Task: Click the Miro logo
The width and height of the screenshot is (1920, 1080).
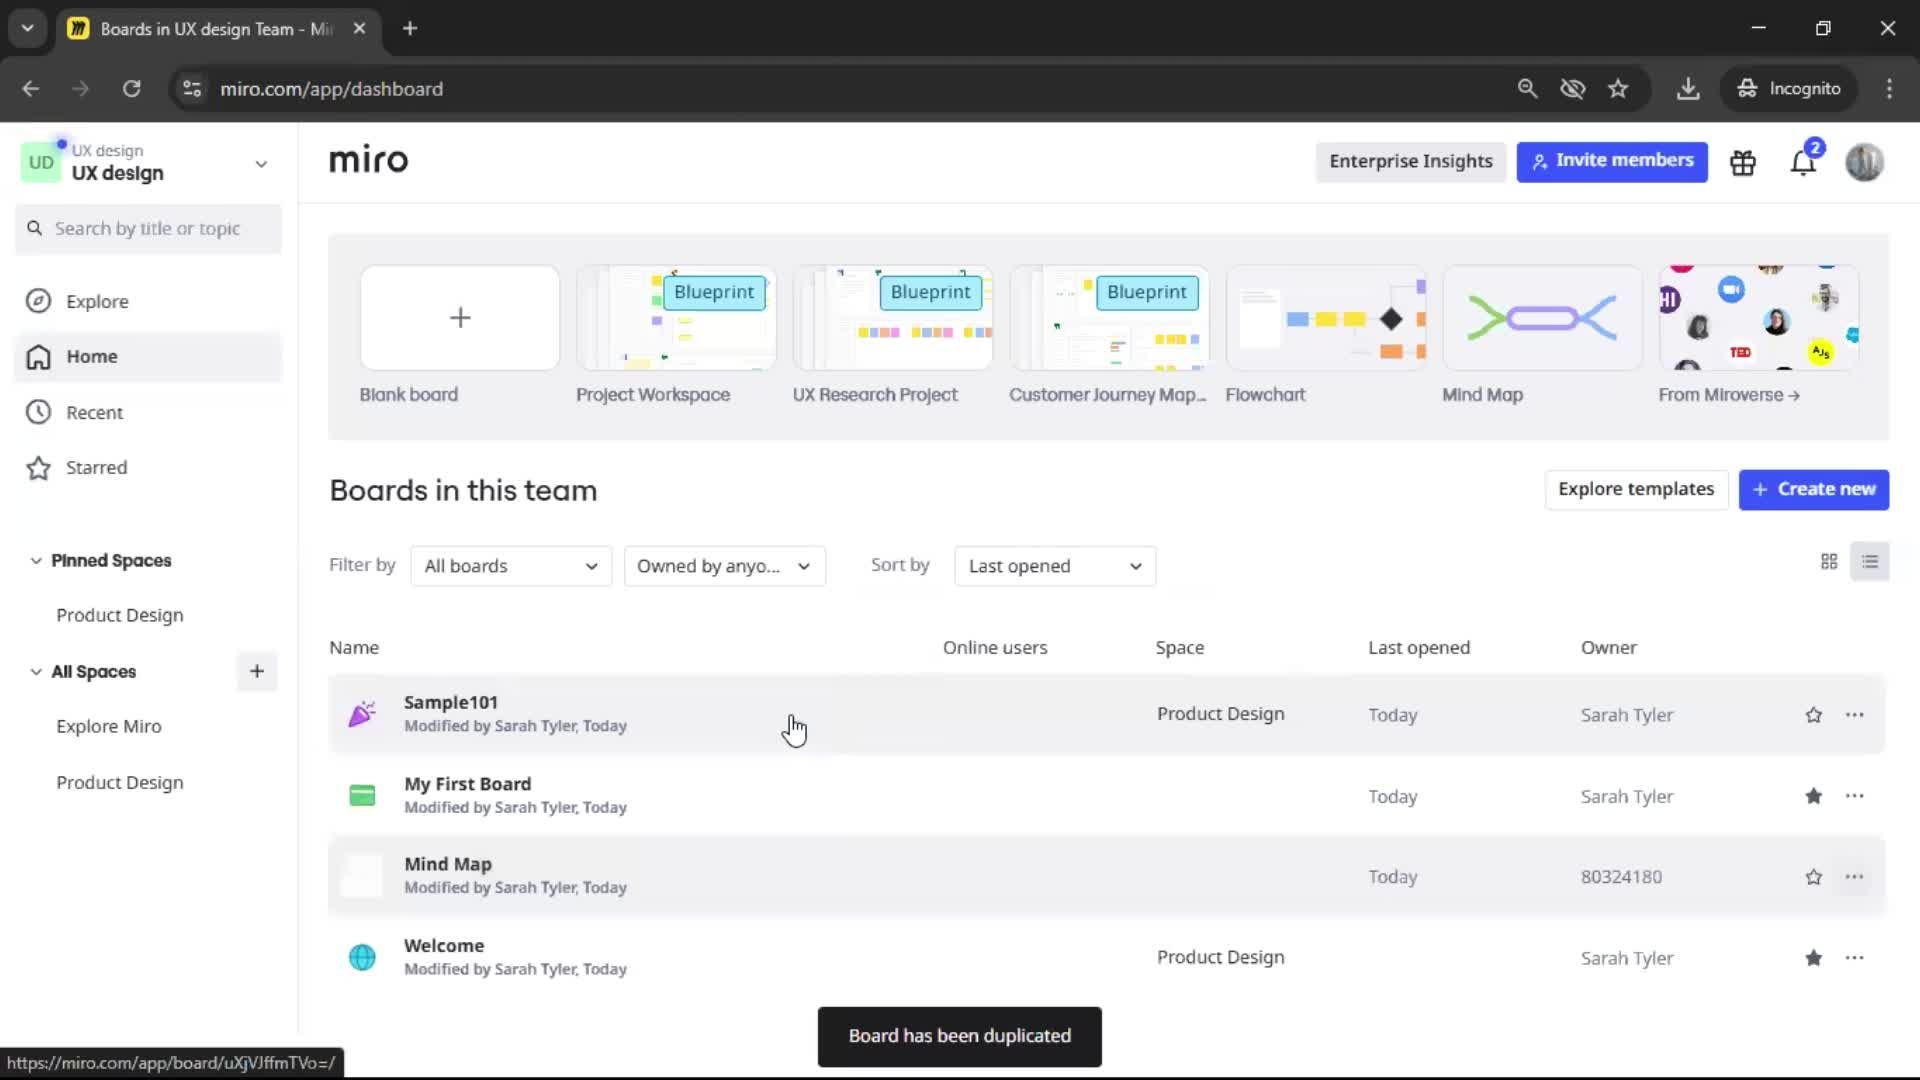Action: pyautogui.click(x=368, y=160)
